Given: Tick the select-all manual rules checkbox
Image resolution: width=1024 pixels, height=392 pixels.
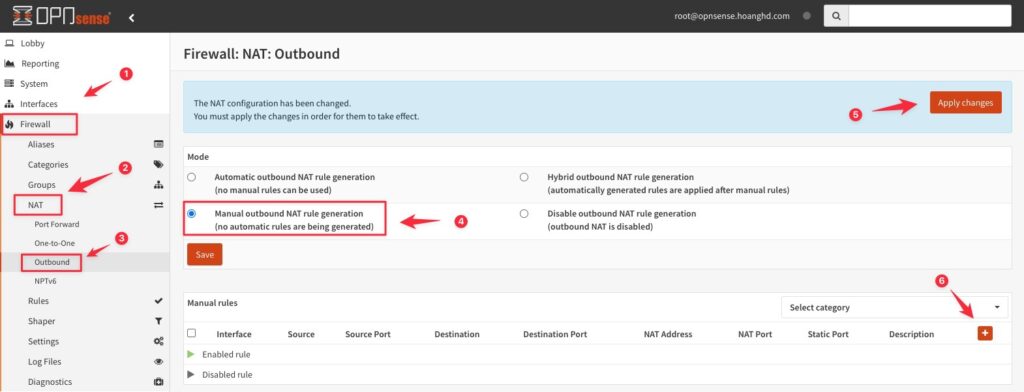Looking at the screenshot, I should click(191, 333).
